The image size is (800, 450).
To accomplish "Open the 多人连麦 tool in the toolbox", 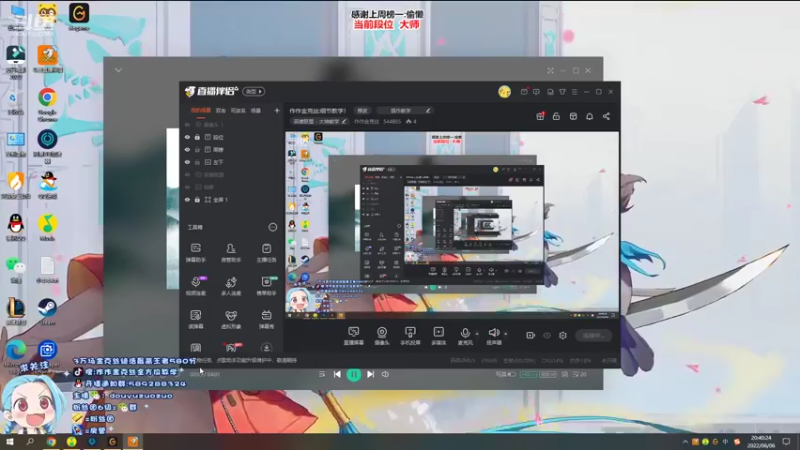I will click(231, 286).
